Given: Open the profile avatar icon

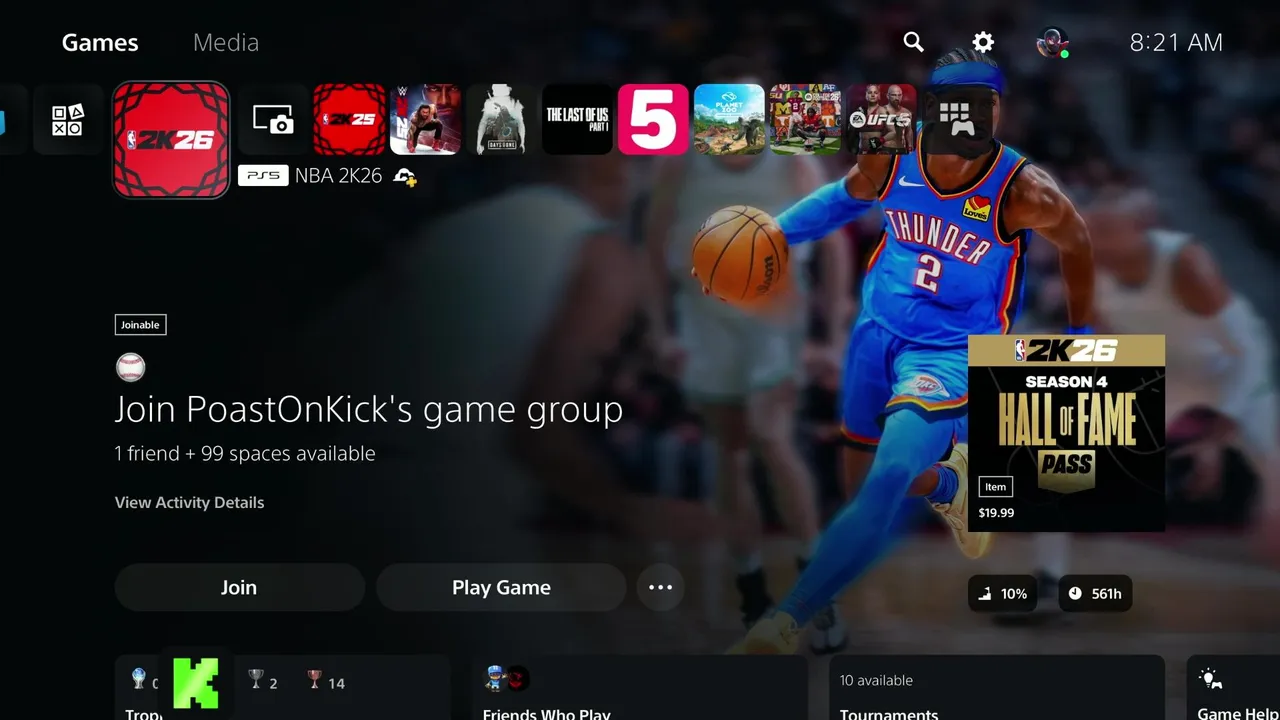Looking at the screenshot, I should (1052, 42).
